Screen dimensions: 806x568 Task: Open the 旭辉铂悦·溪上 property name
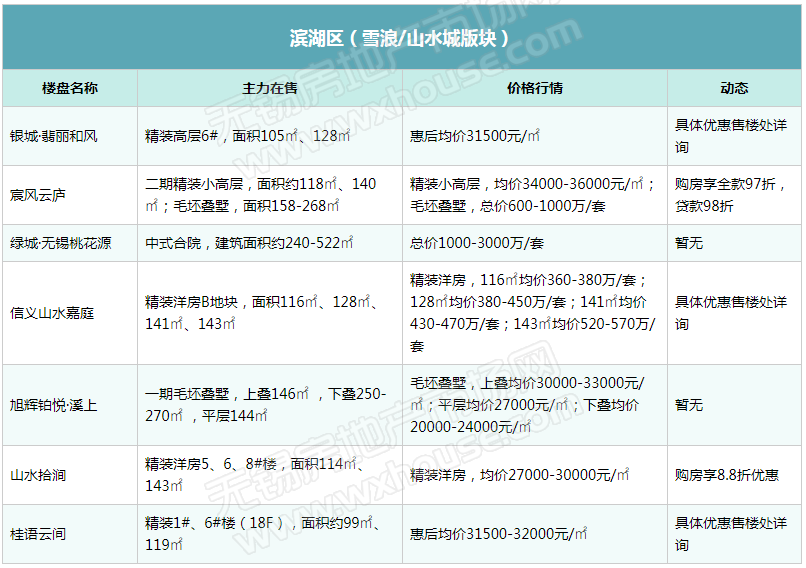53,405
